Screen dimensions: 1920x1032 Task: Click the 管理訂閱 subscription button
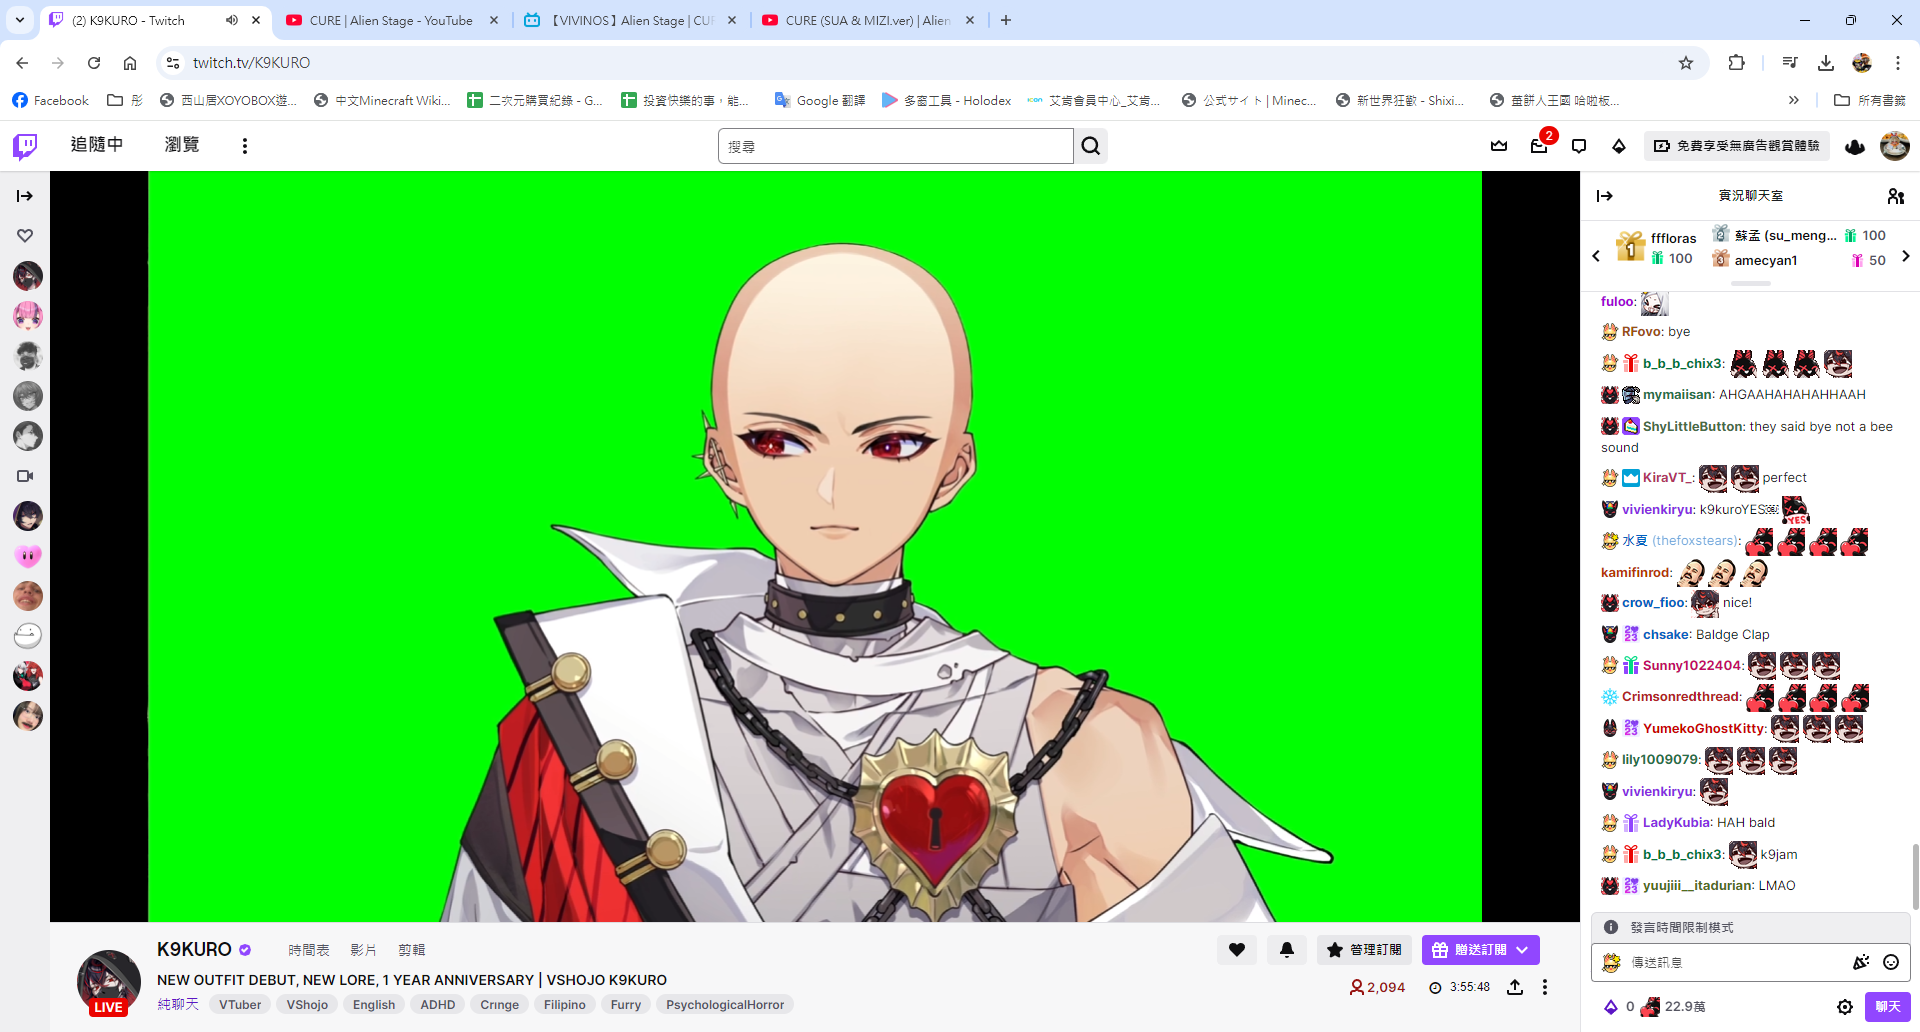(x=1365, y=950)
